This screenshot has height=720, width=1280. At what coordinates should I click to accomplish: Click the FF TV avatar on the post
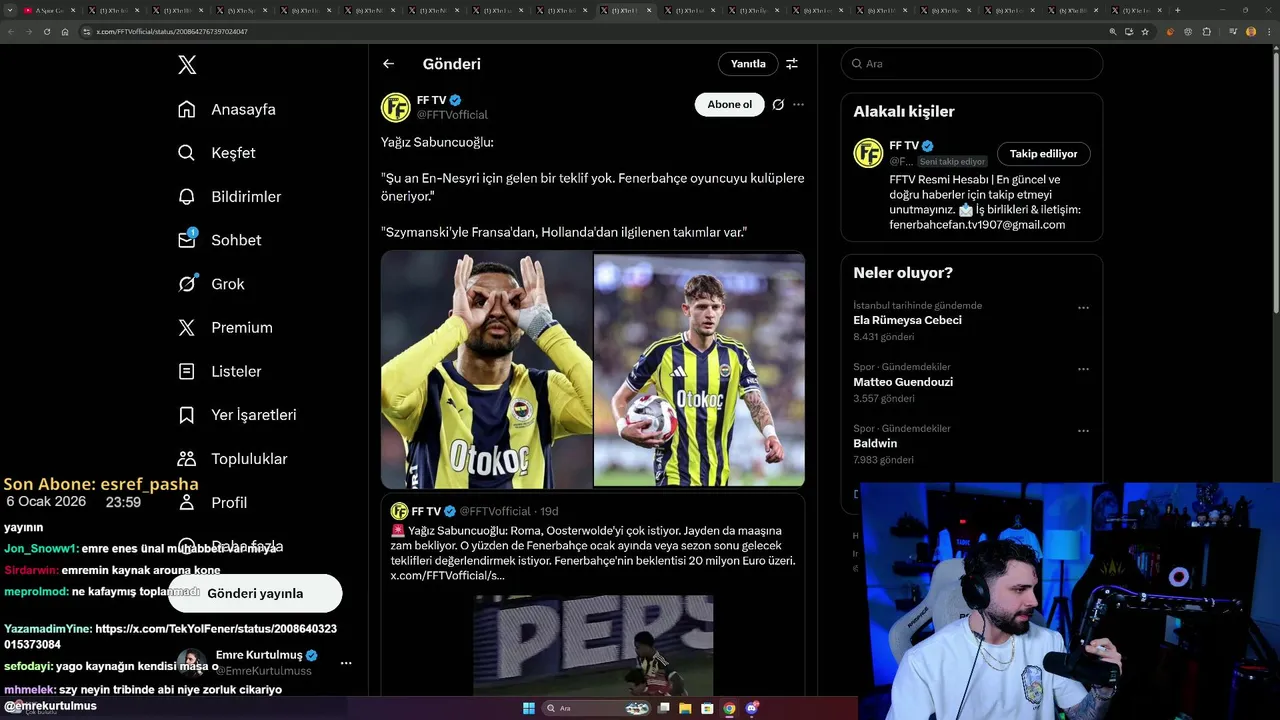point(396,107)
